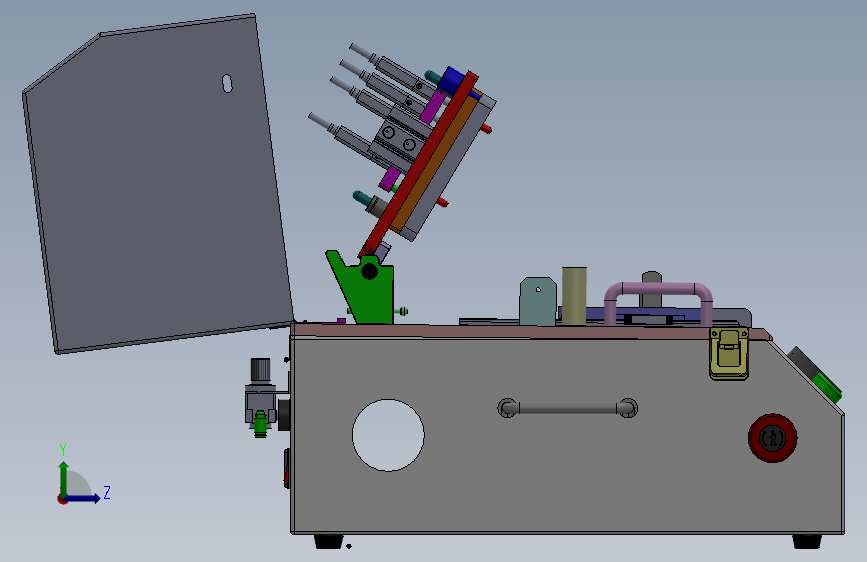This screenshot has height=562, width=867.
Task: Pick the front-left black rubber foot
Action: (x=328, y=541)
